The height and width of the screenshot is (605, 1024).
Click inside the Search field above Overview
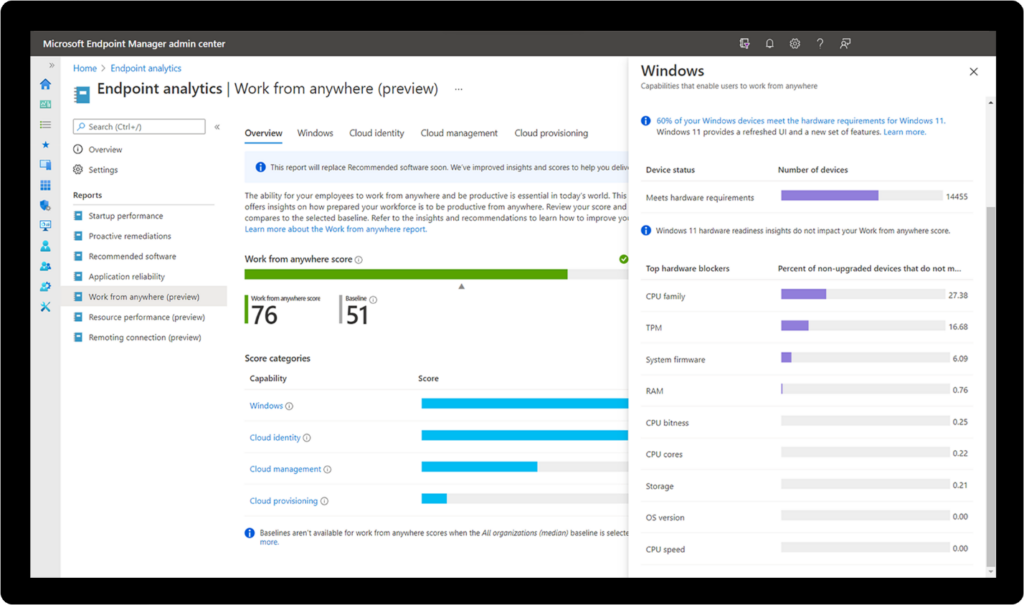(x=140, y=126)
